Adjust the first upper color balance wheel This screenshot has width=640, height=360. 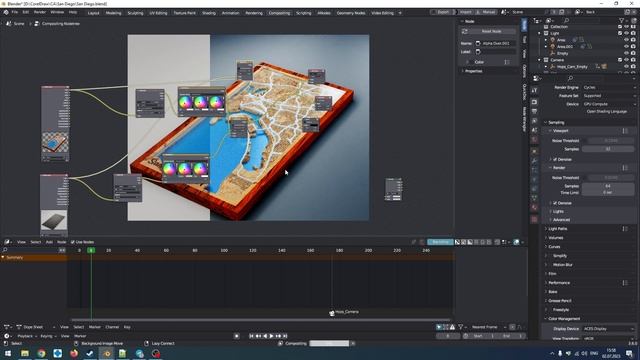[x=185, y=102]
